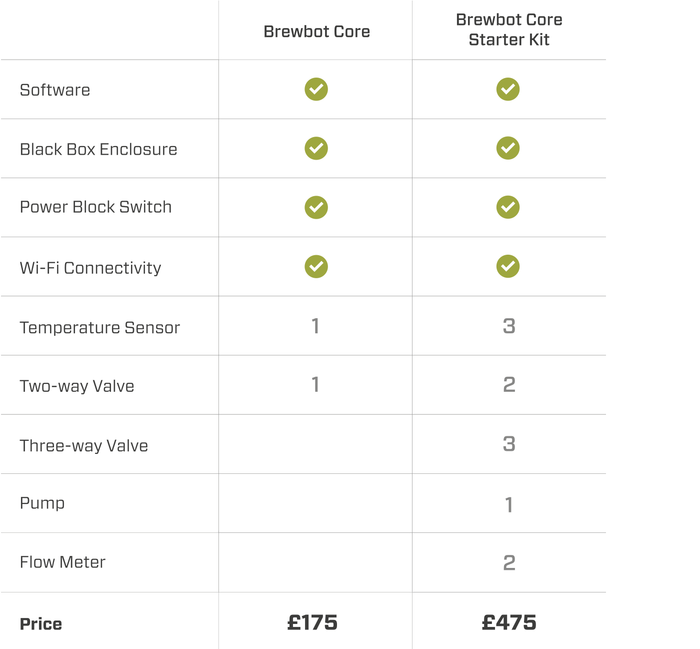Click Software checkmark under Brewbot Core
This screenshot has height=649, width=700.
pyautogui.click(x=316, y=89)
